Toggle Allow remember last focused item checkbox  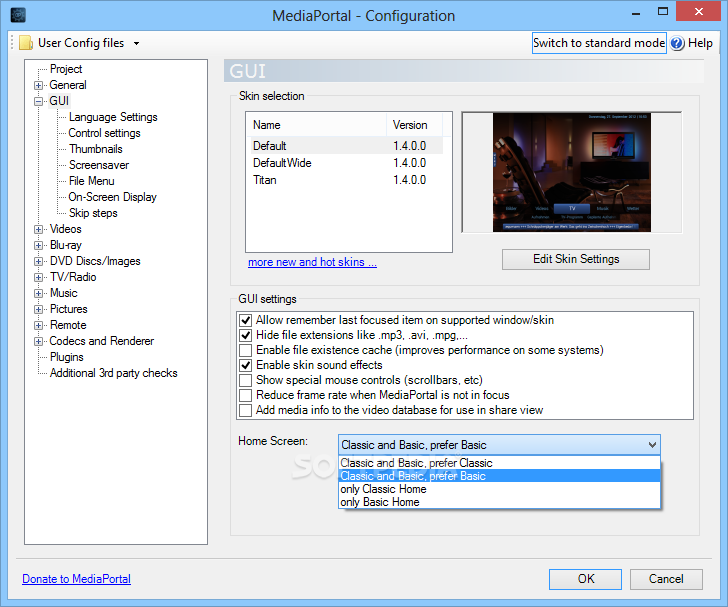246,320
